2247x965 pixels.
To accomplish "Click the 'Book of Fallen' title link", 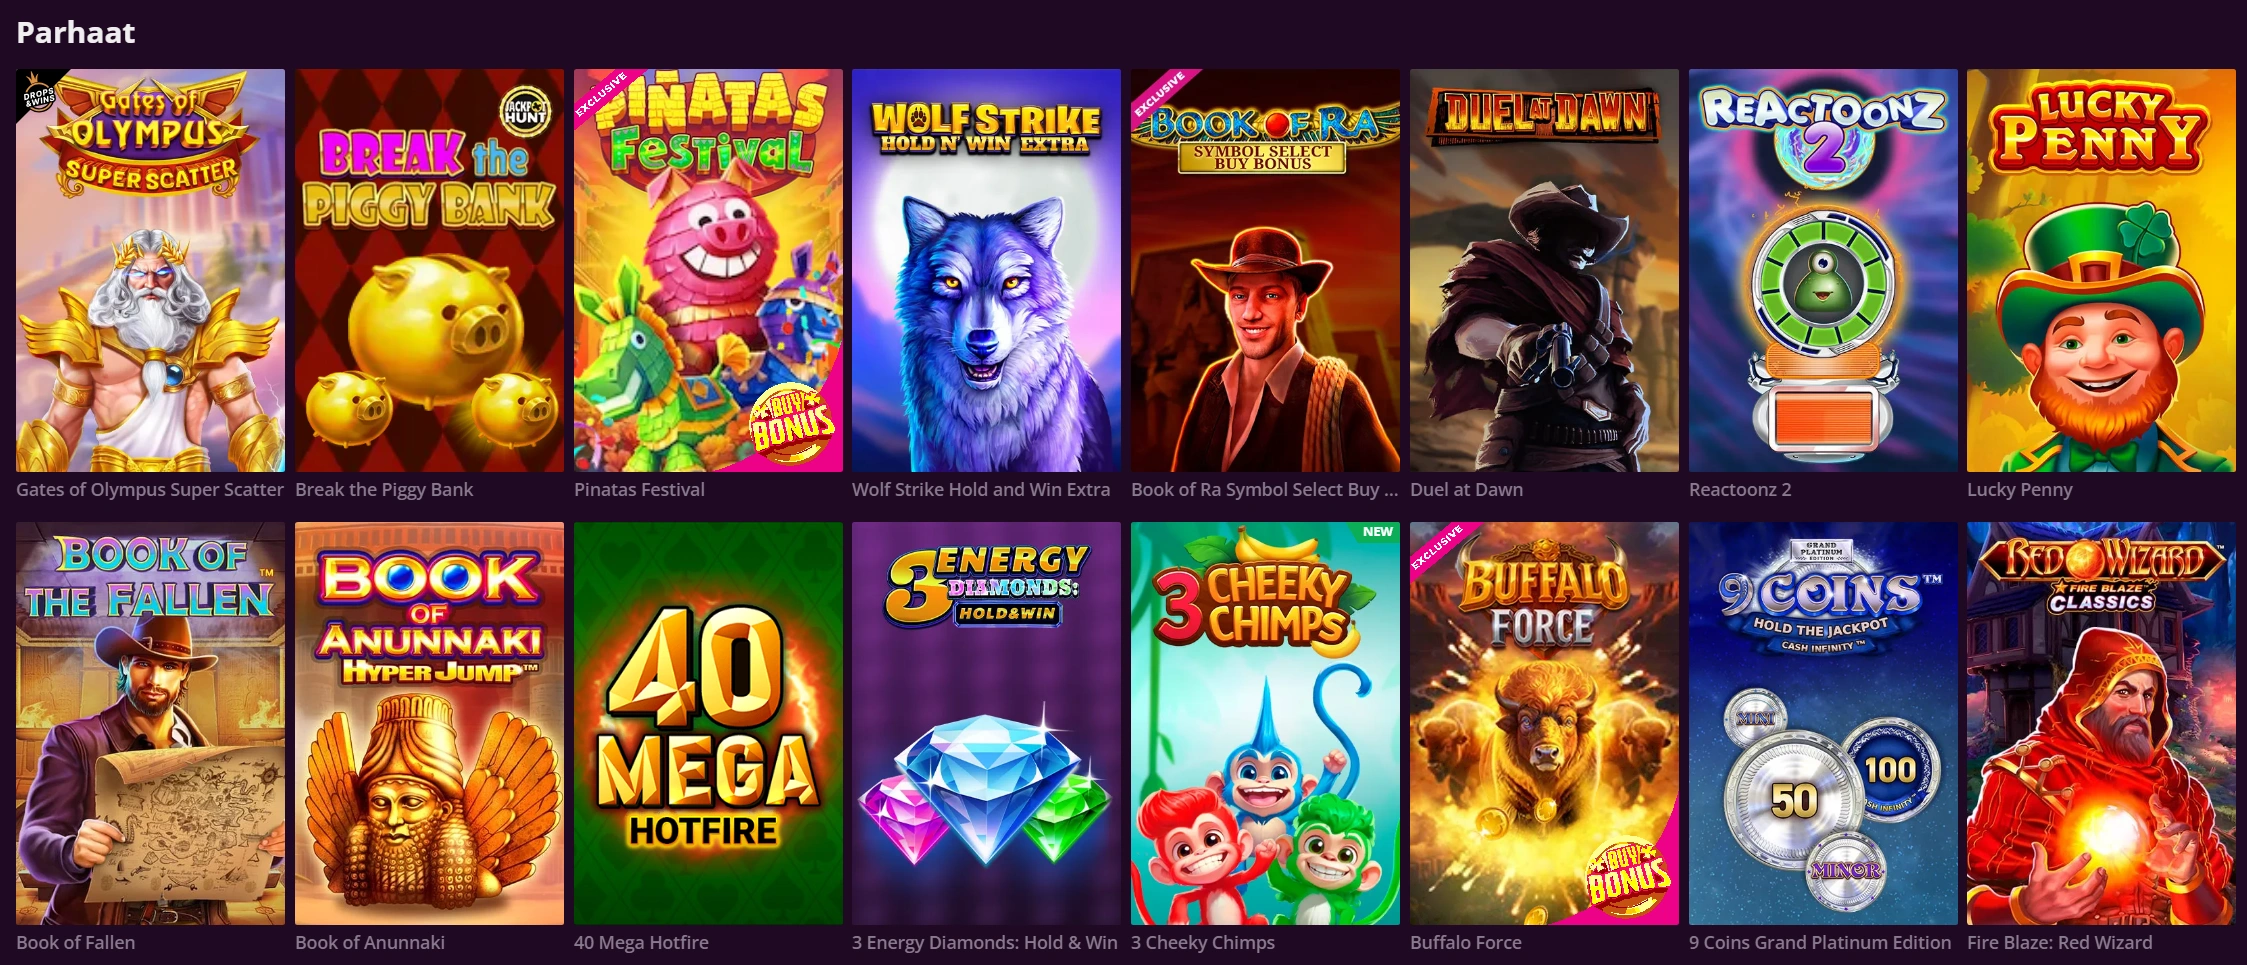I will coord(76,942).
